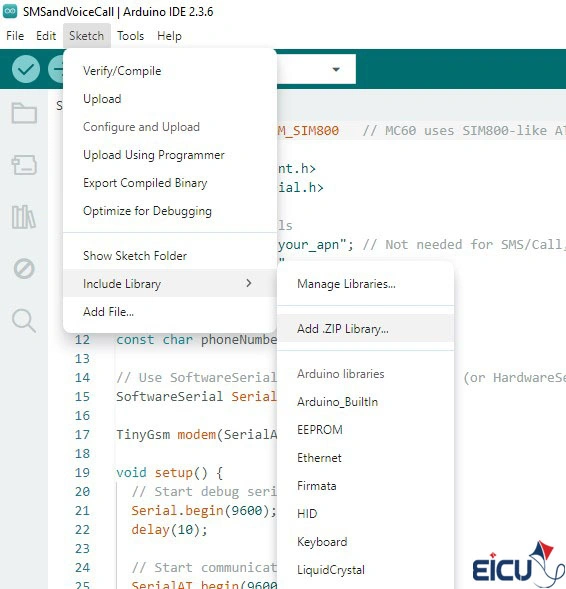Click 'const char phoneNumbe' code text

tap(196, 340)
